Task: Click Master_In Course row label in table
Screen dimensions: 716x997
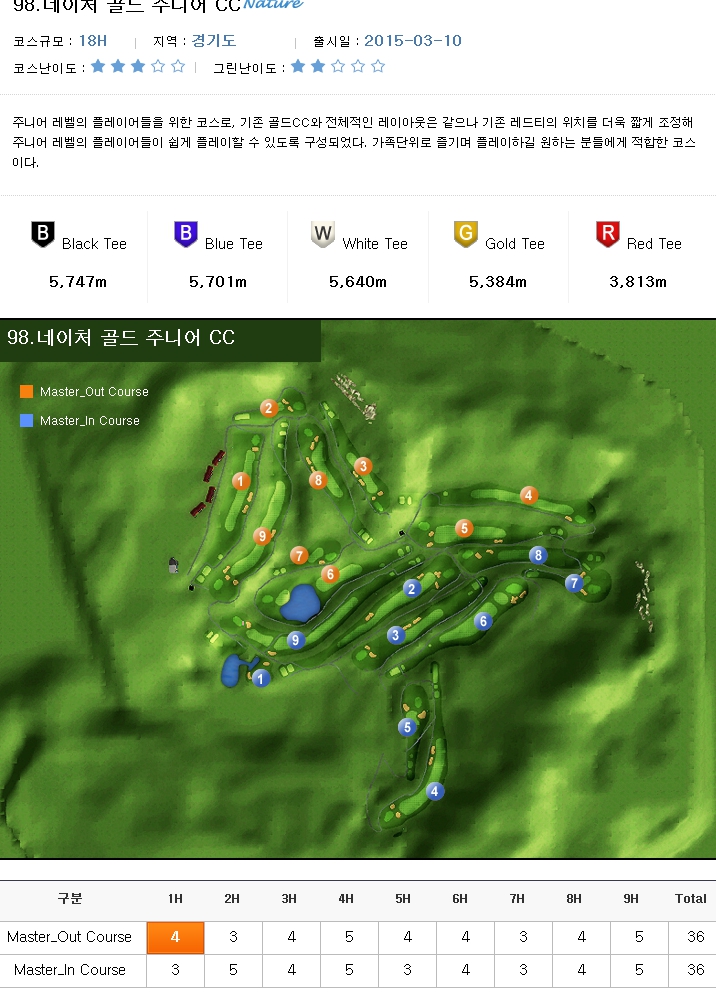Action: pos(69,970)
